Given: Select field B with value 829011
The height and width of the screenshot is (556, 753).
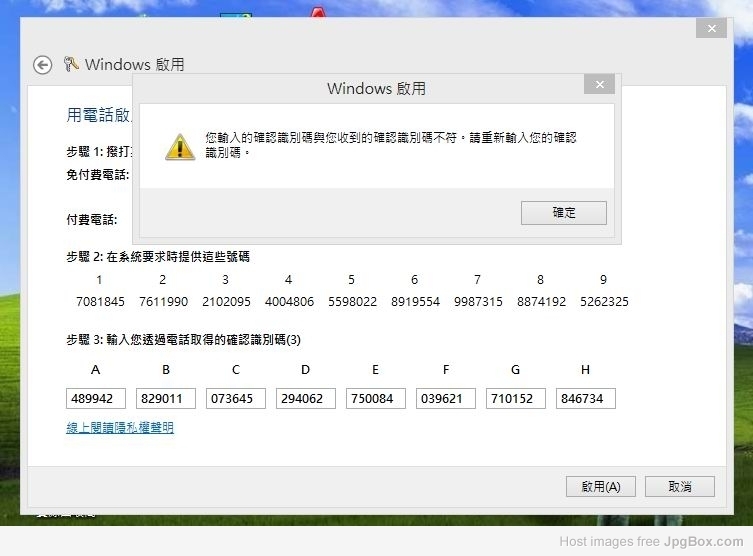Looking at the screenshot, I should tap(166, 399).
